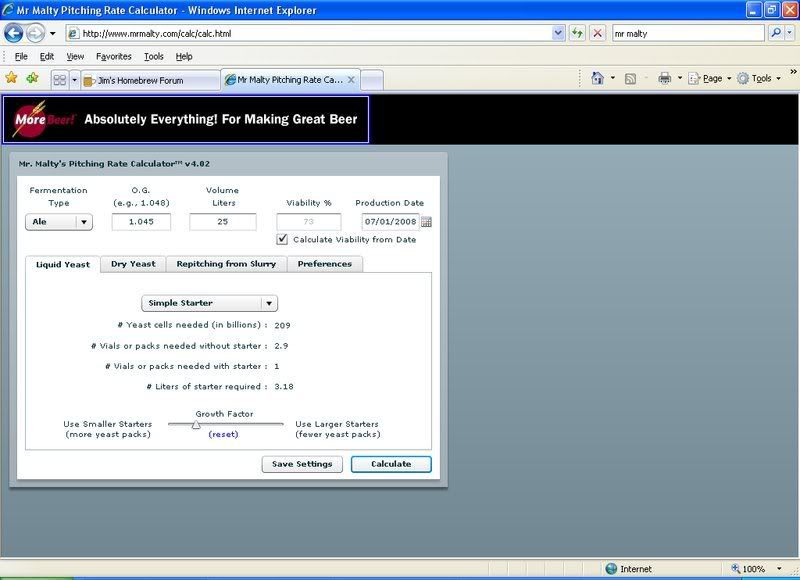The height and width of the screenshot is (580, 800).
Task: Open the File menu
Action: click(x=21, y=57)
